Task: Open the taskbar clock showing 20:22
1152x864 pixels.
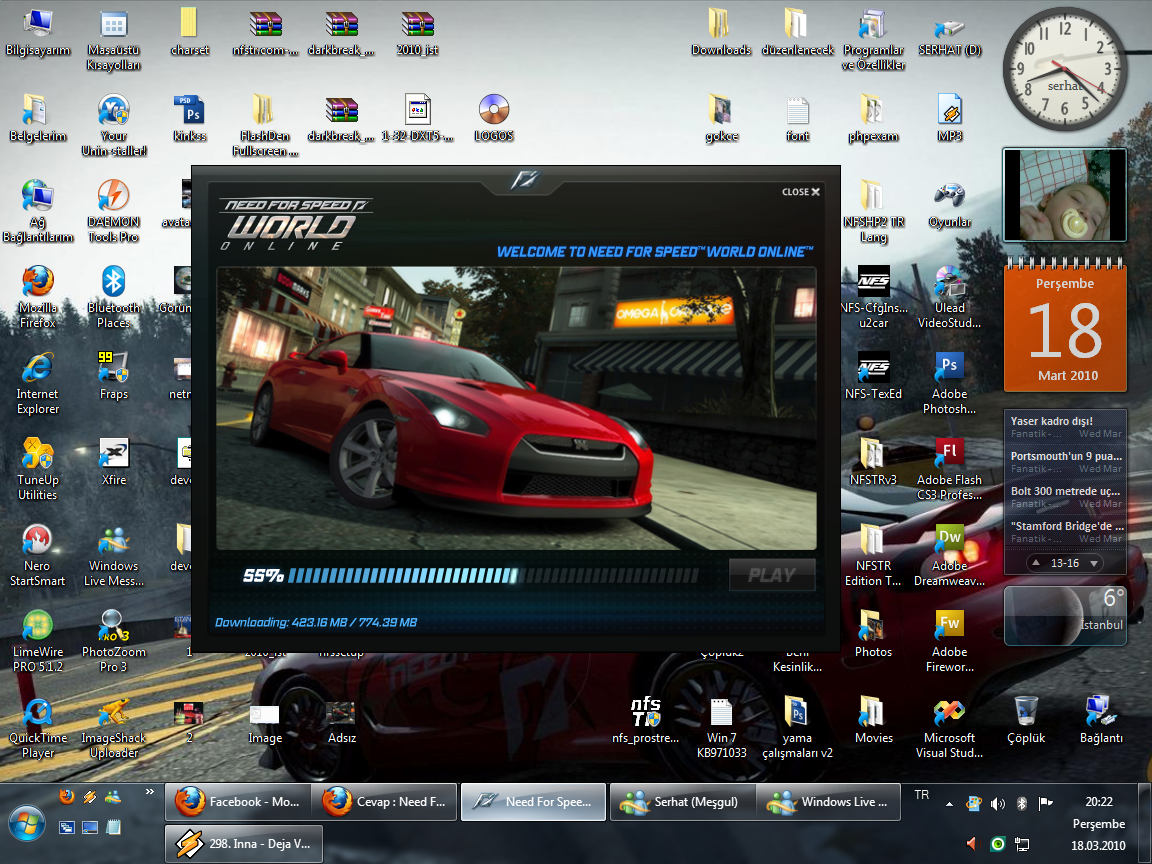Action: point(1098,802)
